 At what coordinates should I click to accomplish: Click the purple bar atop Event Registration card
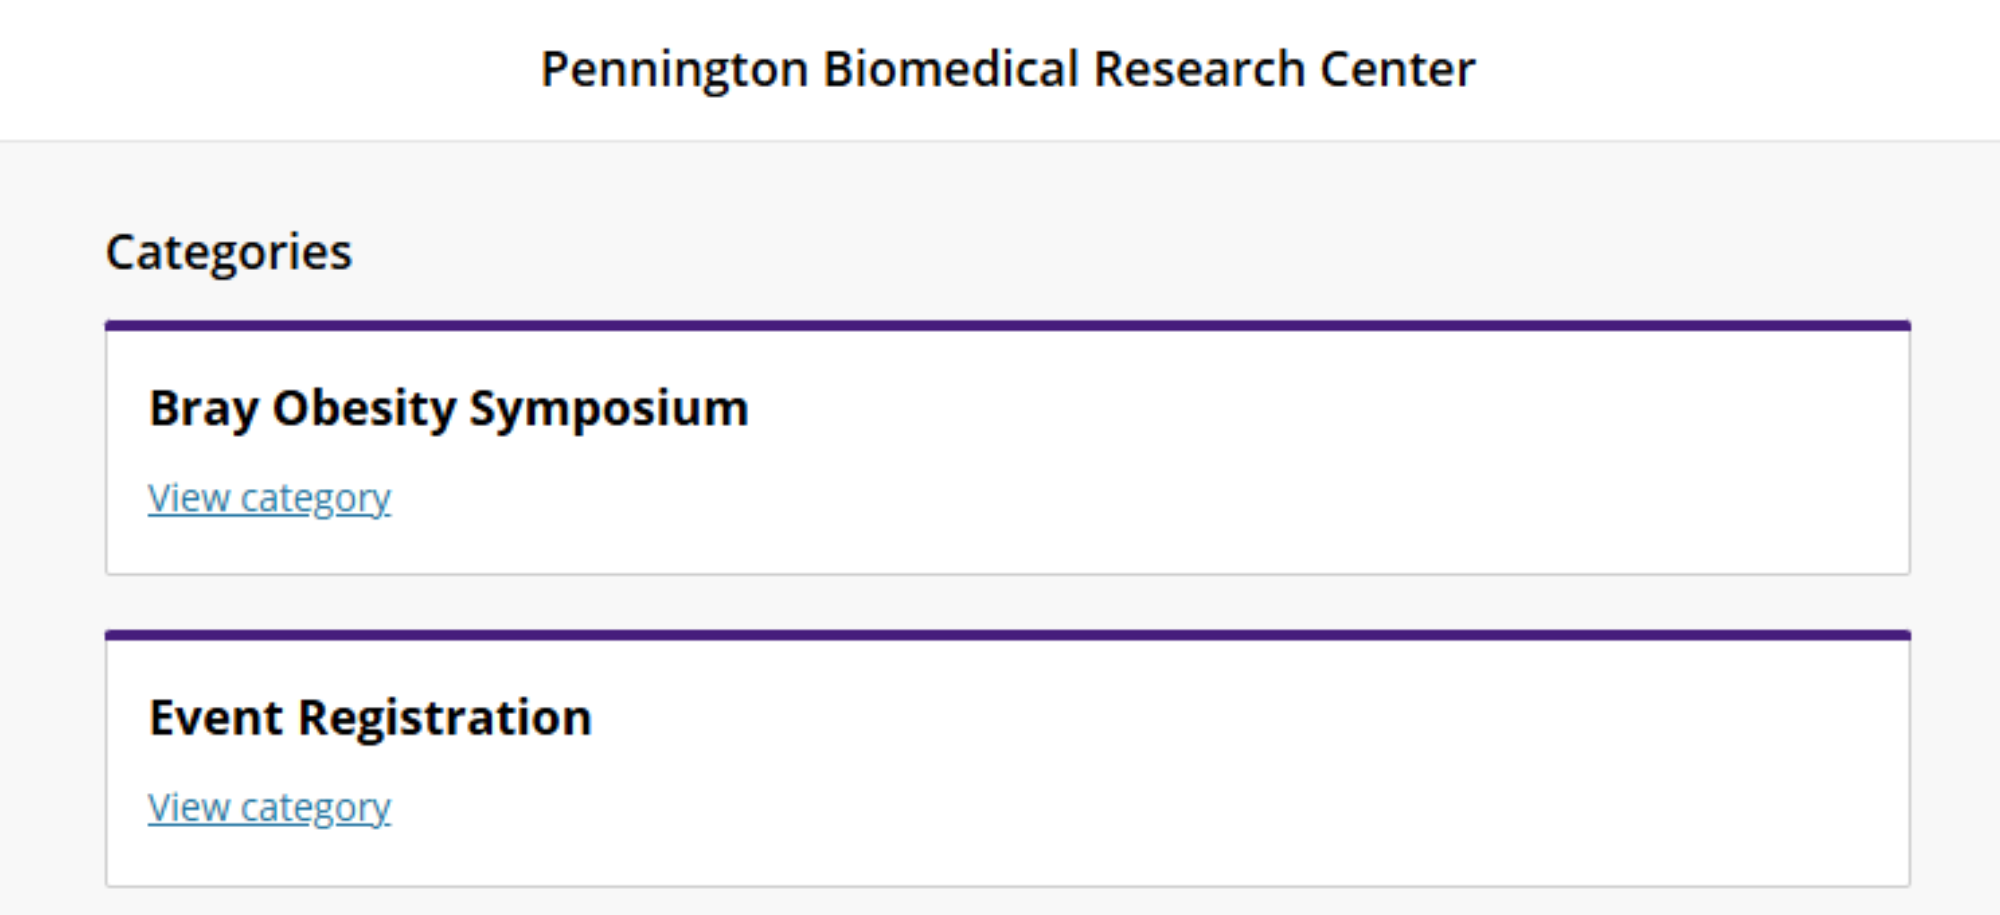1007,636
